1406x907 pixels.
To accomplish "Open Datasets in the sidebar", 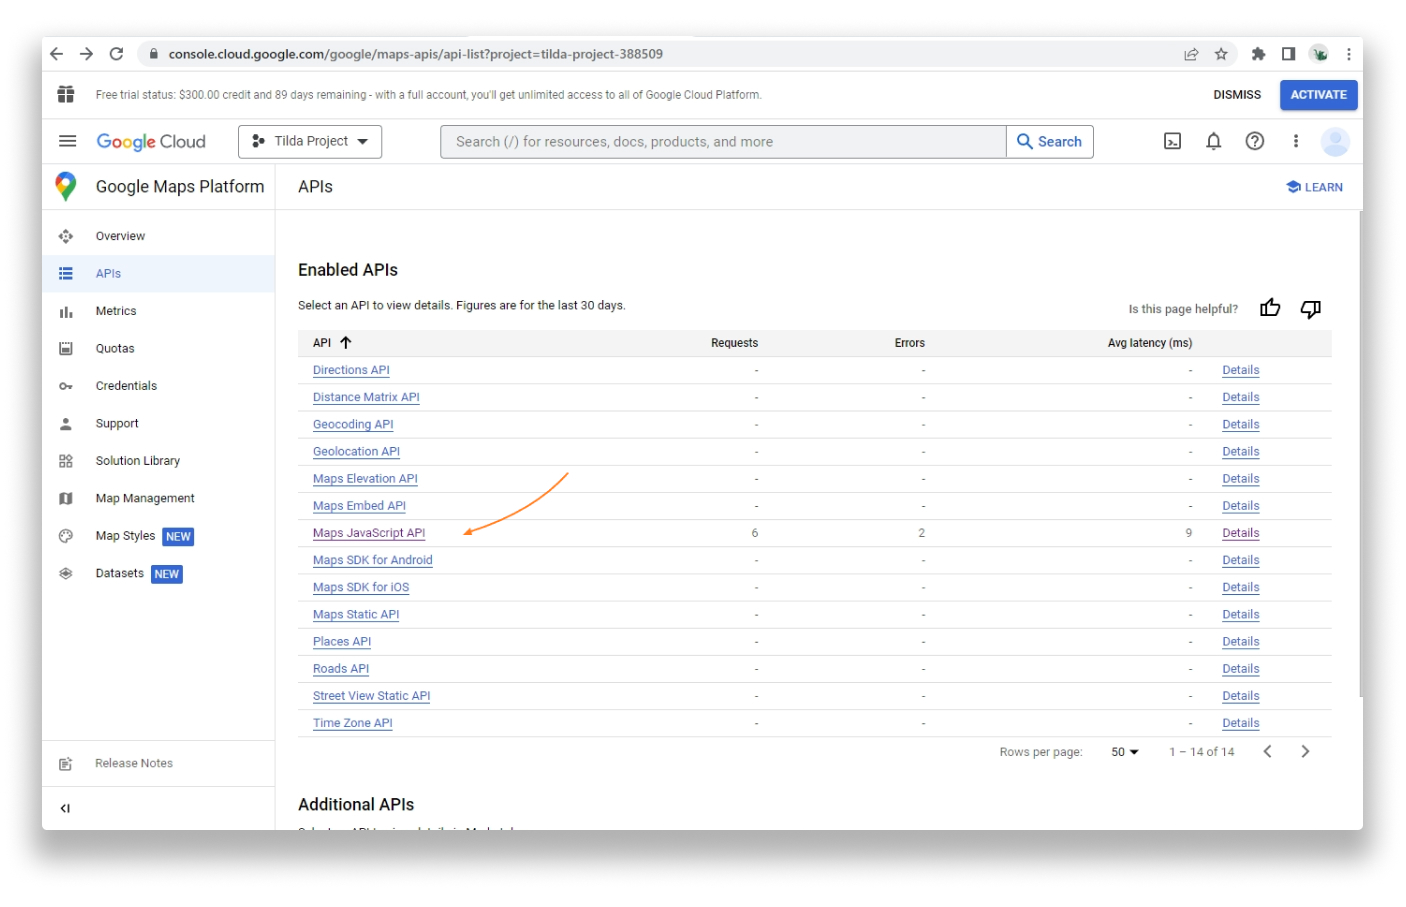I will pos(158,573).
